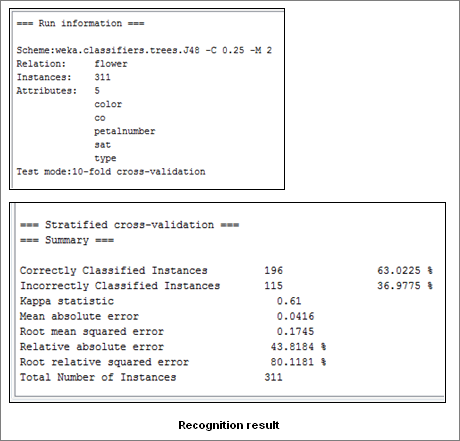Select the 'color' attribute line
460x441 pixels.
(108, 104)
